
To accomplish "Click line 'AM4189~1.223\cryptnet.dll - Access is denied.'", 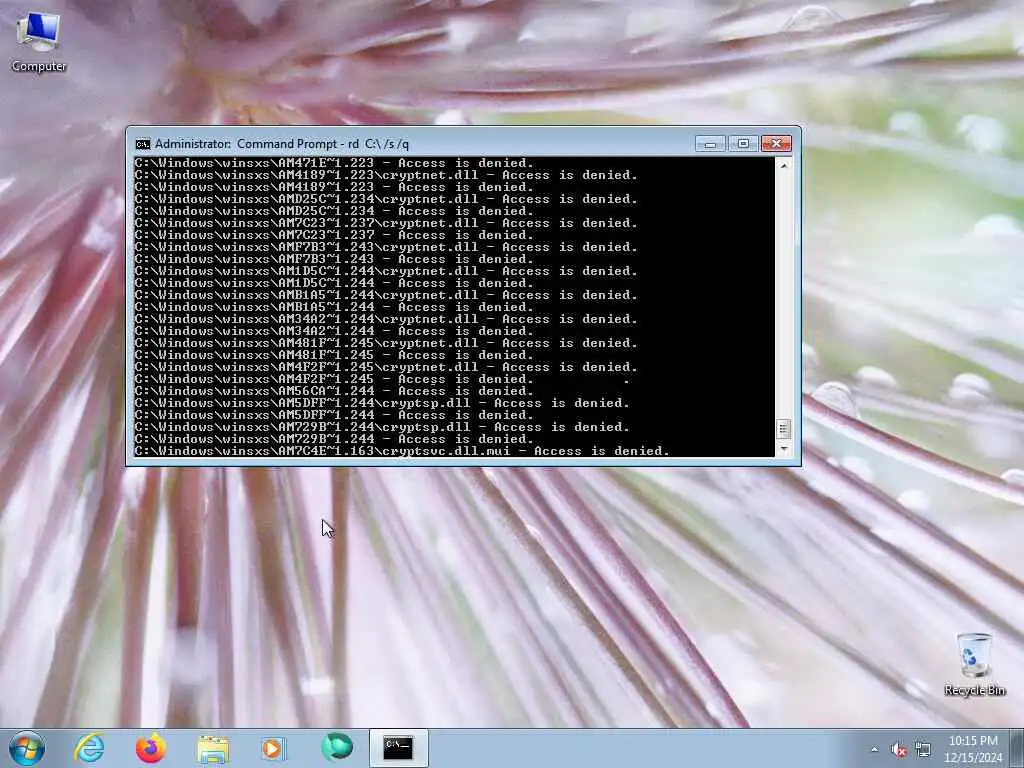I will click(386, 175).
